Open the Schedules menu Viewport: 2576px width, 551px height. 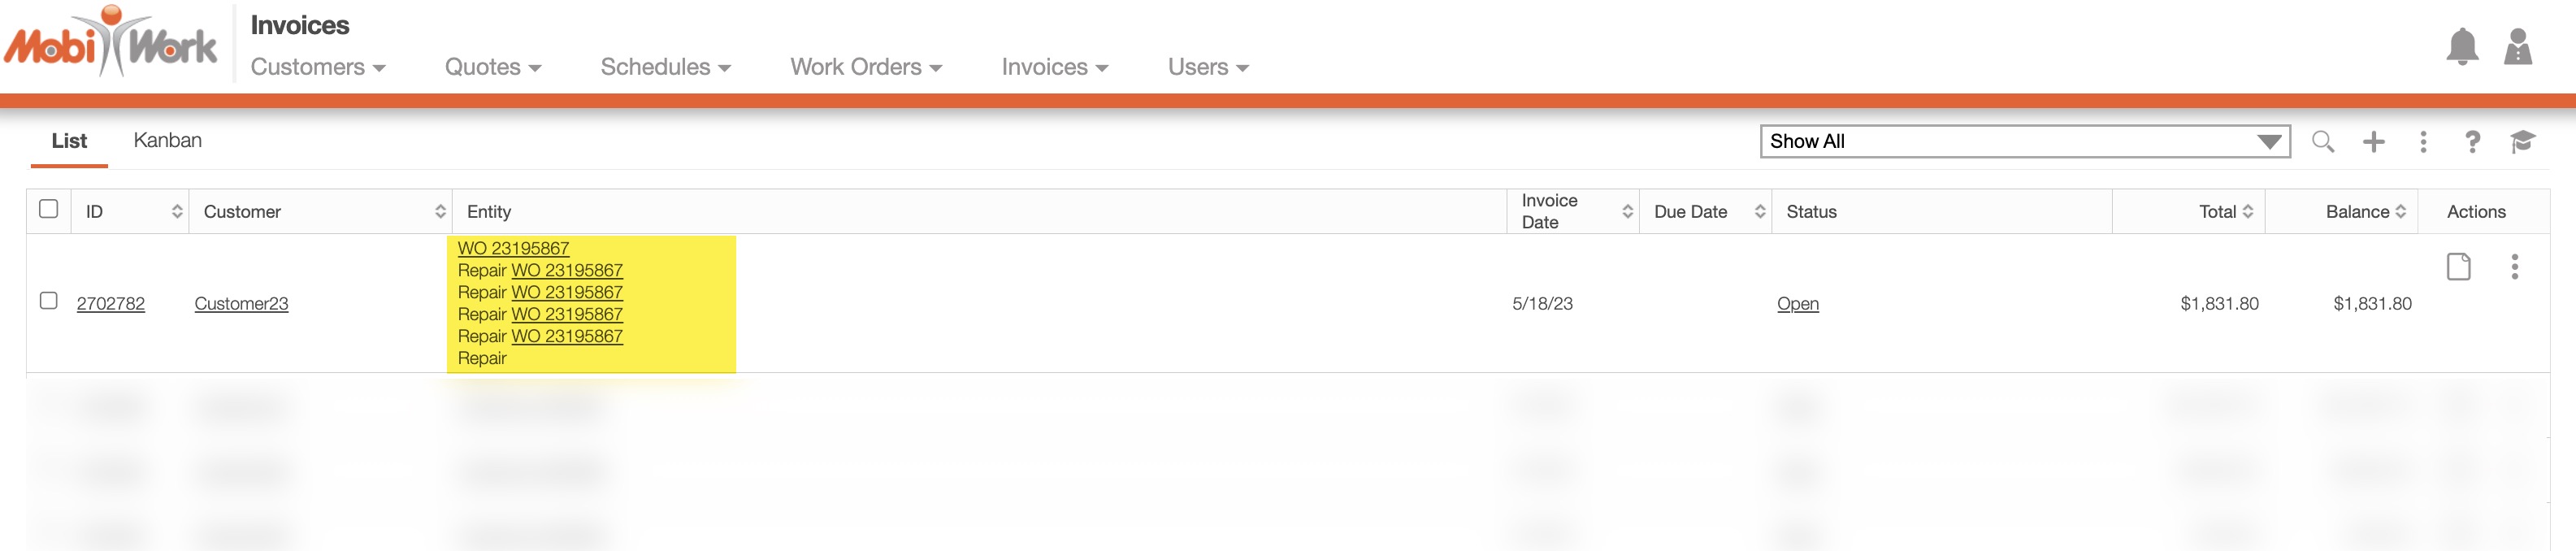click(665, 67)
